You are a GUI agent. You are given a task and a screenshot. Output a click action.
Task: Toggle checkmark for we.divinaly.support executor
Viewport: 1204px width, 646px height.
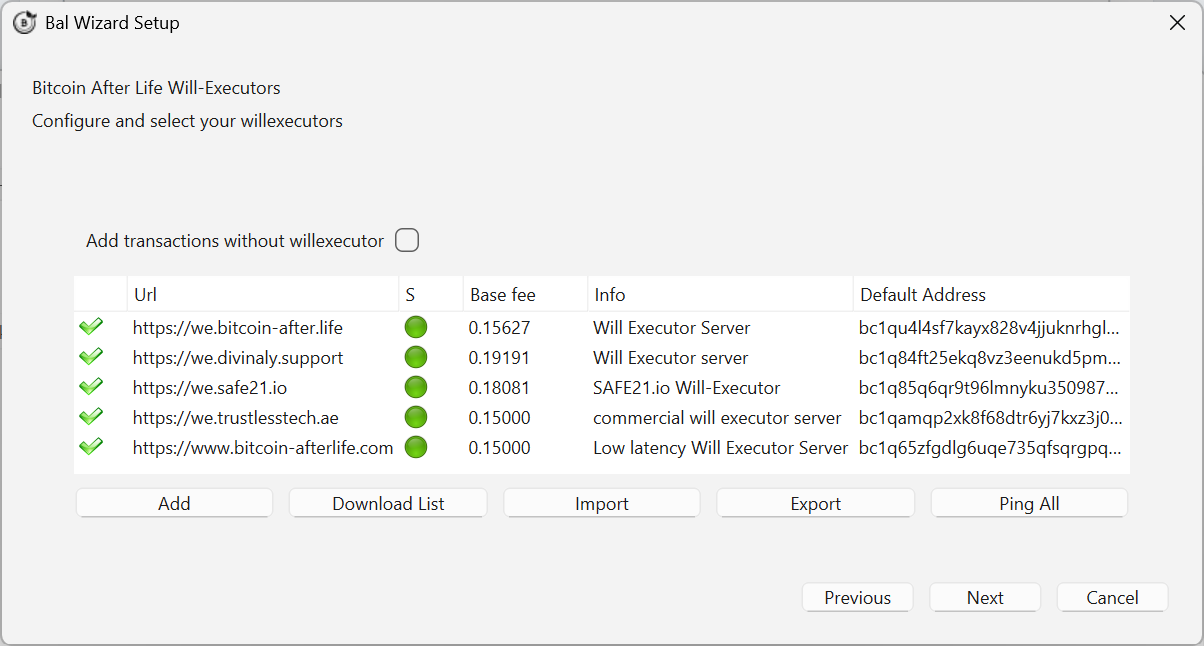point(91,357)
